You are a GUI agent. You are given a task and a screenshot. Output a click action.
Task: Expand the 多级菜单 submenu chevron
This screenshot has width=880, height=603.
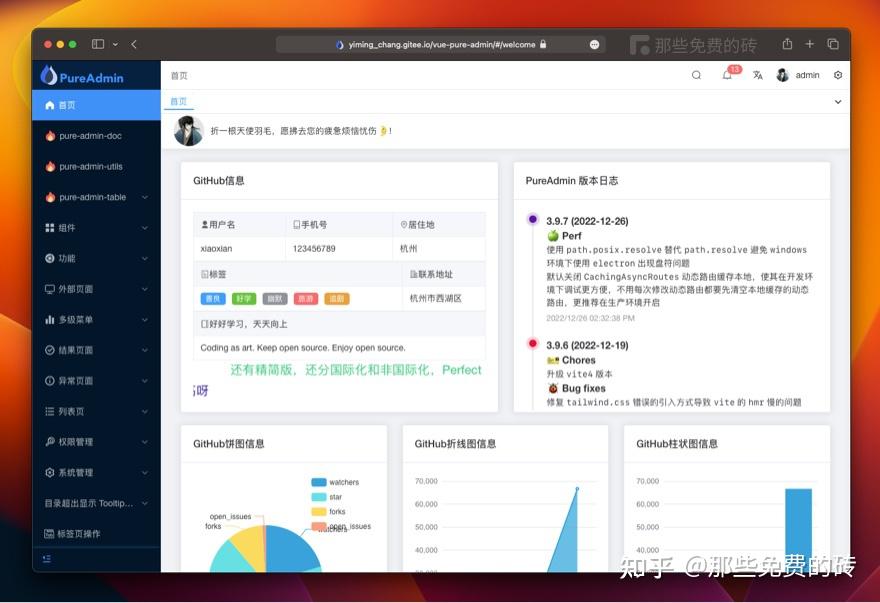145,319
